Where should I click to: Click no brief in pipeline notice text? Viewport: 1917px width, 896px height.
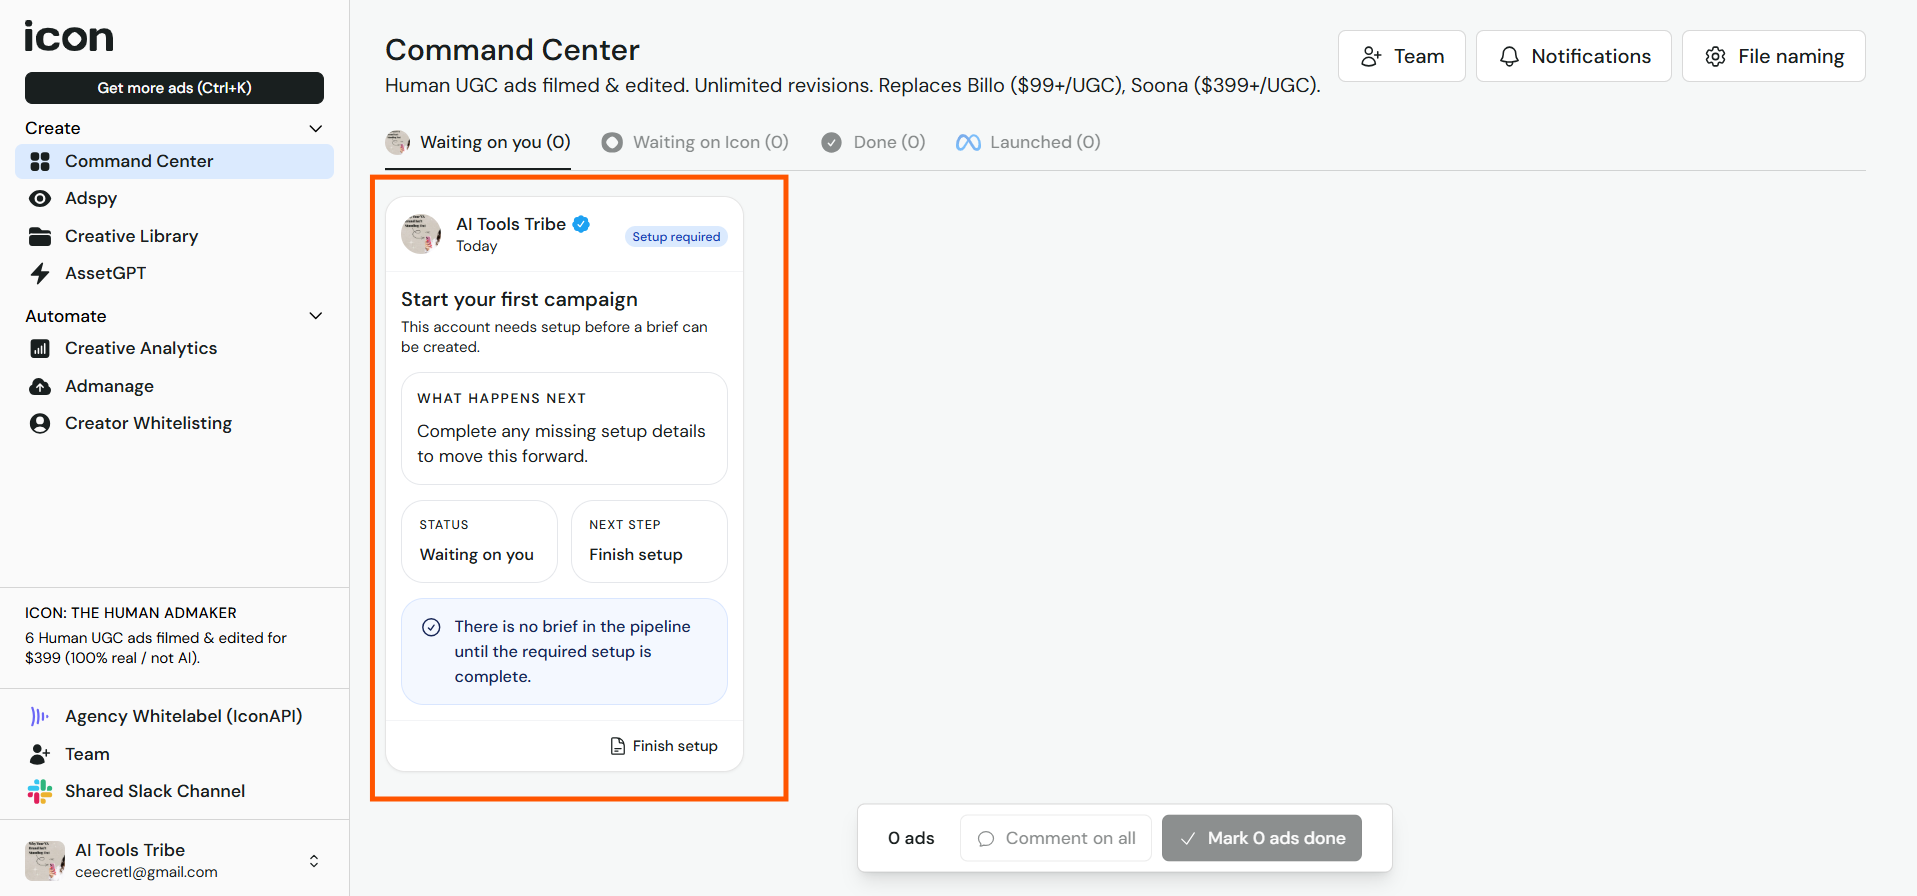click(x=573, y=651)
